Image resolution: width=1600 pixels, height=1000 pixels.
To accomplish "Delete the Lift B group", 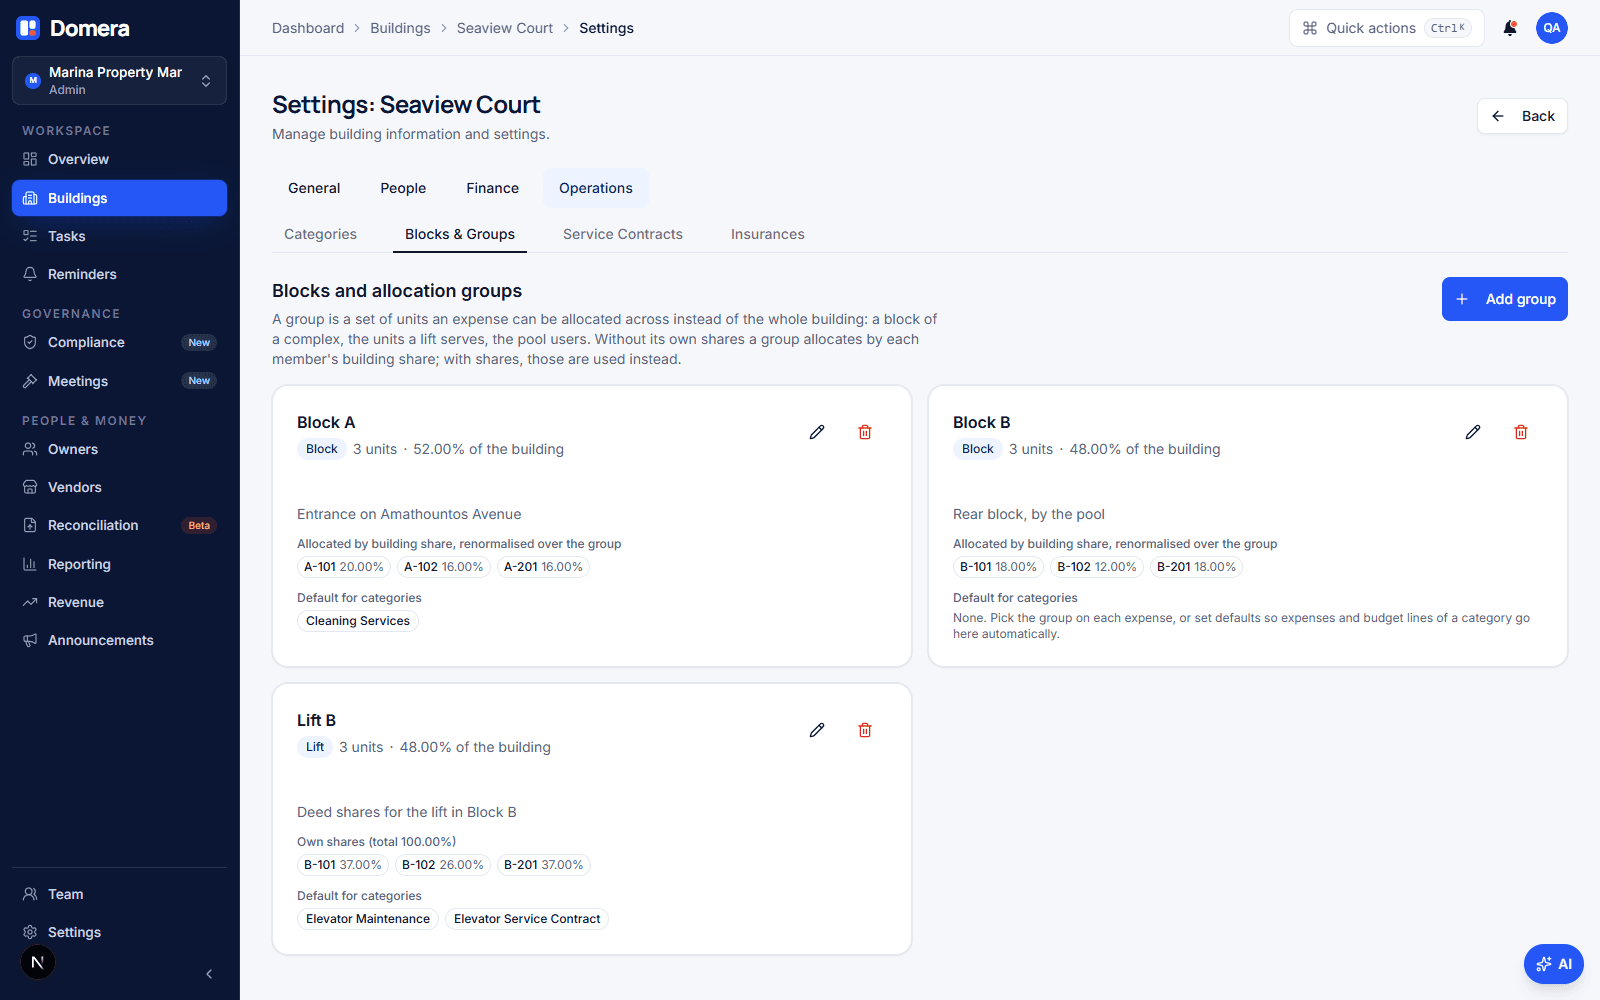I will pos(865,730).
